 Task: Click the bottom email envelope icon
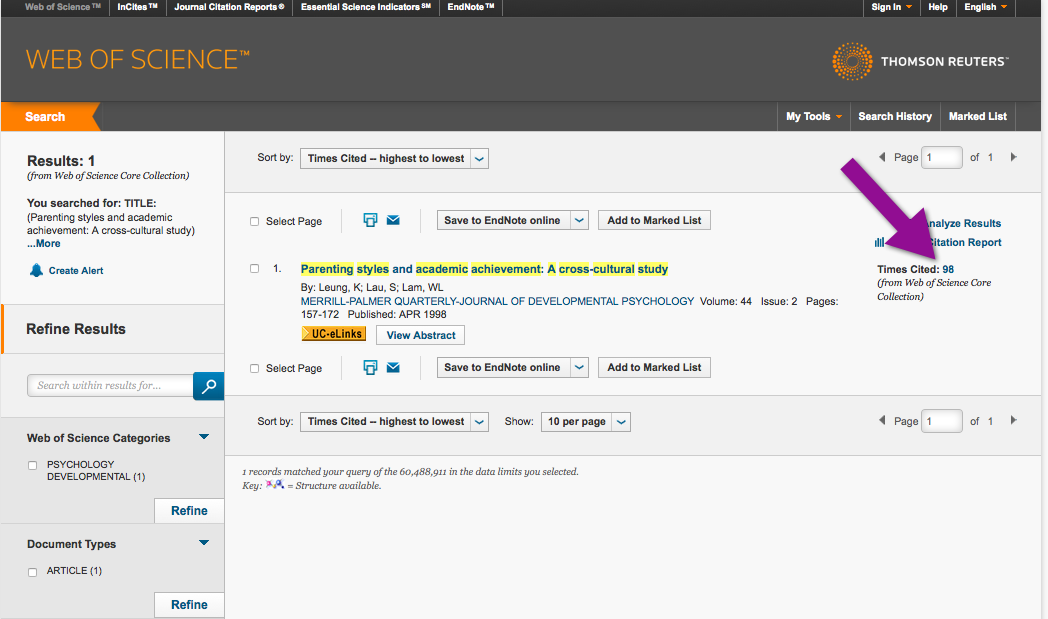tap(393, 367)
